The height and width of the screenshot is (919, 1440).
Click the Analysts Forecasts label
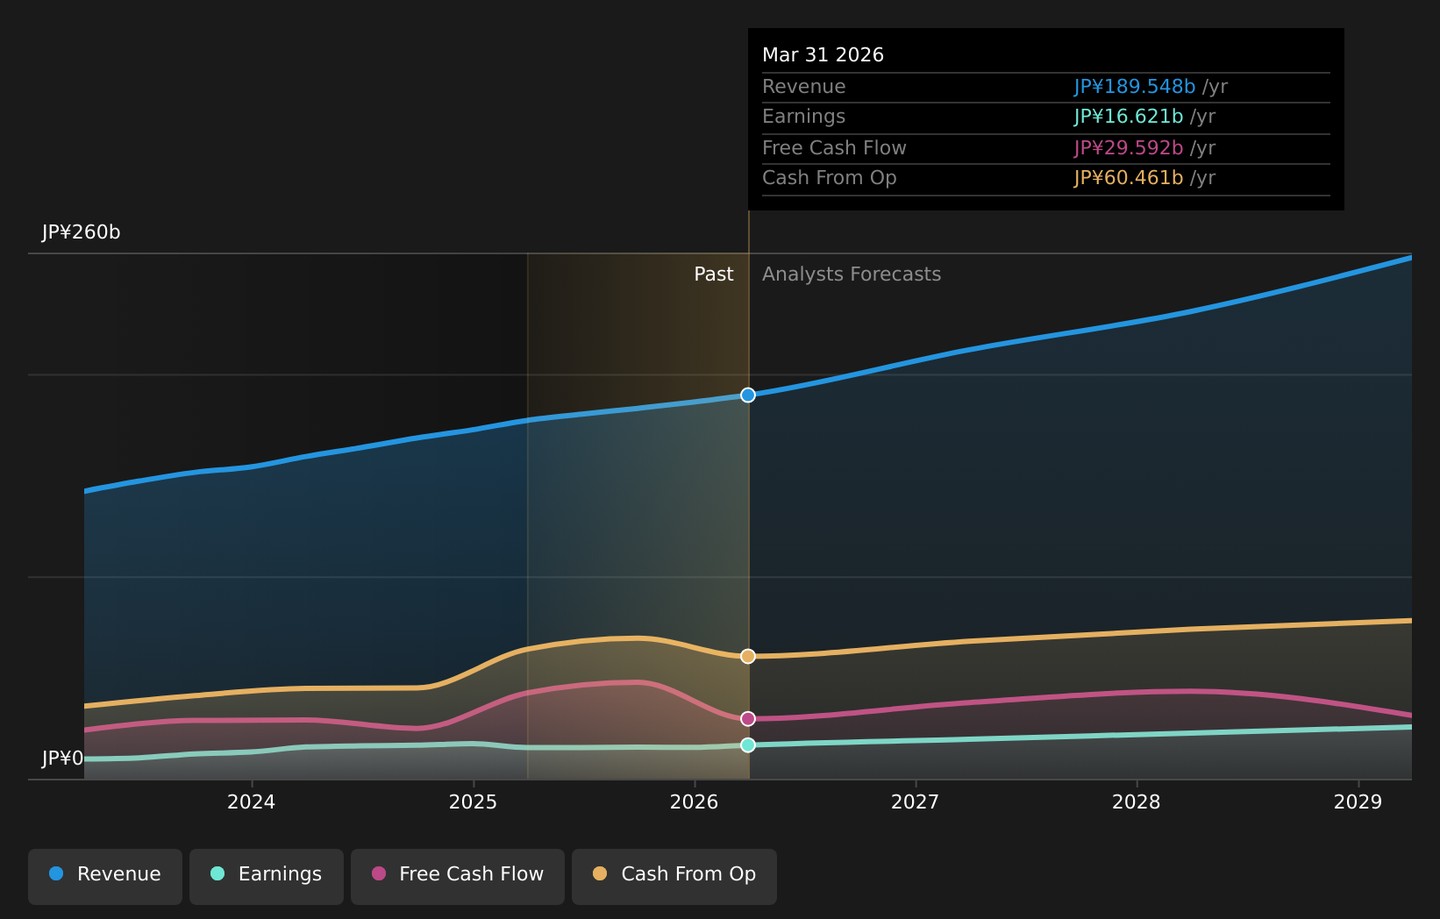click(852, 274)
